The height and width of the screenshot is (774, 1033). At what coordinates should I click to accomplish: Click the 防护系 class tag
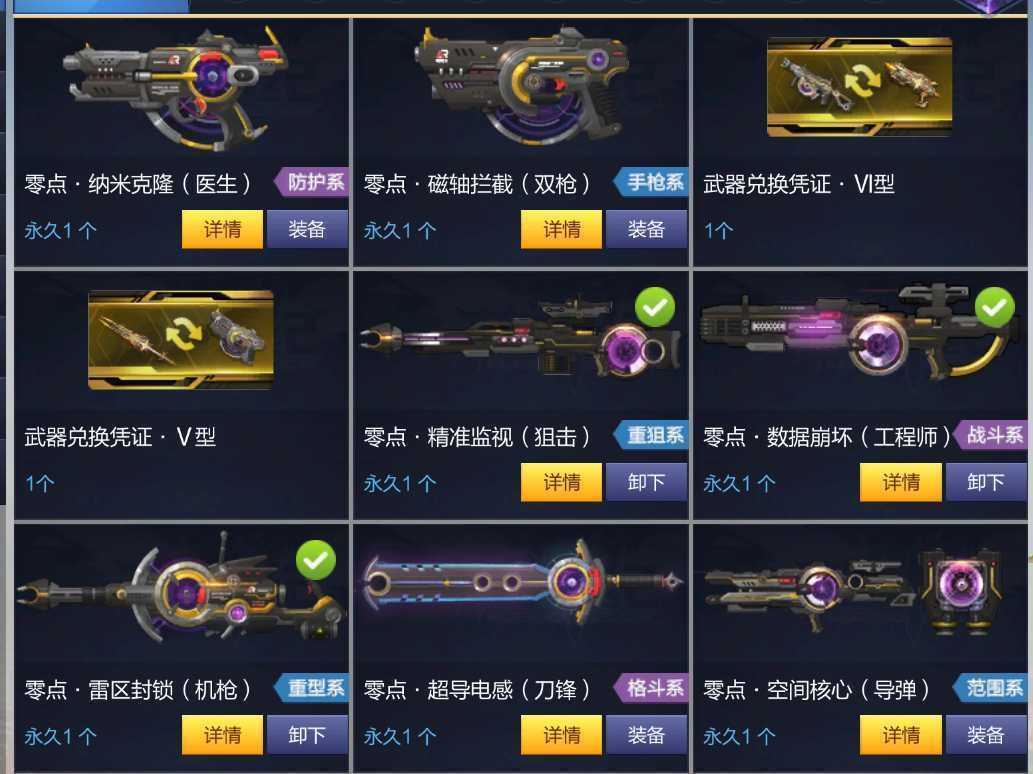[312, 182]
